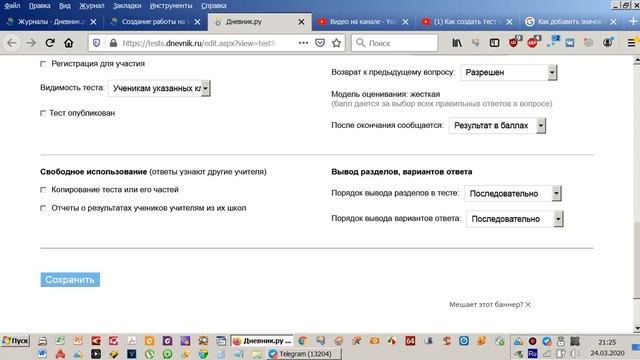640x360 pixels.
Task: Close the 'Журналы - Дневник' tab
Action: [x=93, y=22]
